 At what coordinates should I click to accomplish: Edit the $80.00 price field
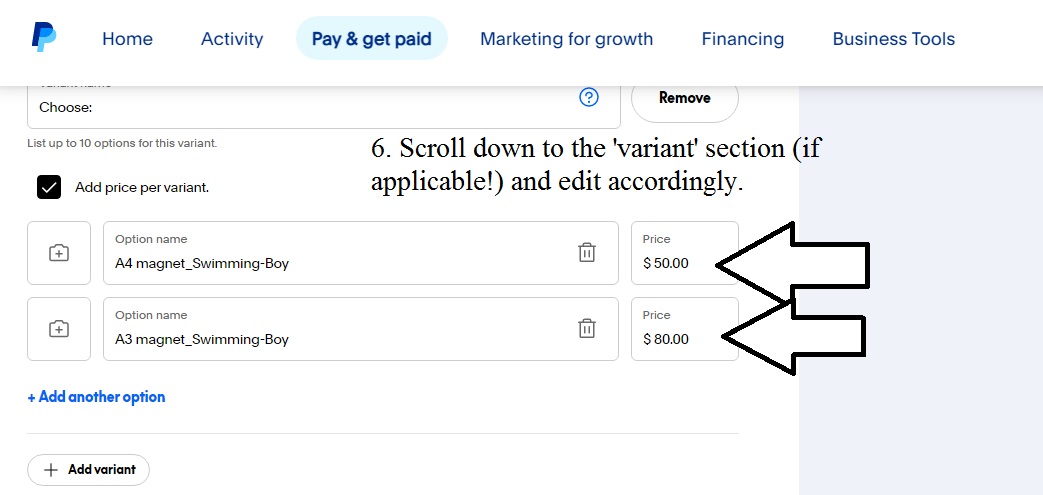[684, 329]
